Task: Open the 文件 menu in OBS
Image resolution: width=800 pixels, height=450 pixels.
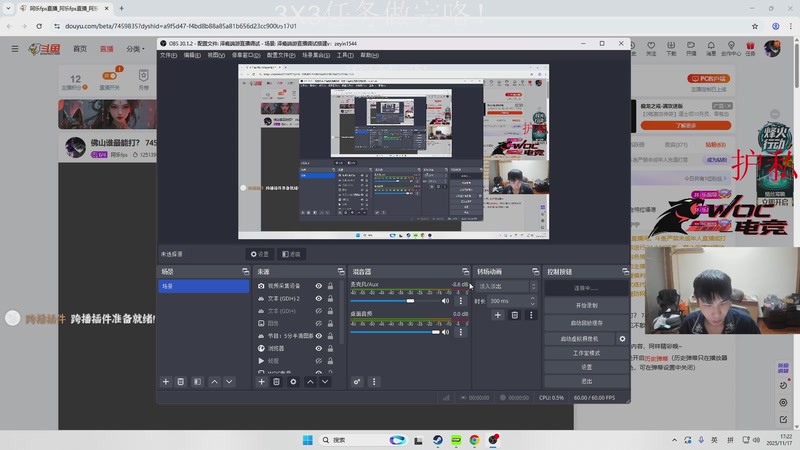Action: coord(168,56)
